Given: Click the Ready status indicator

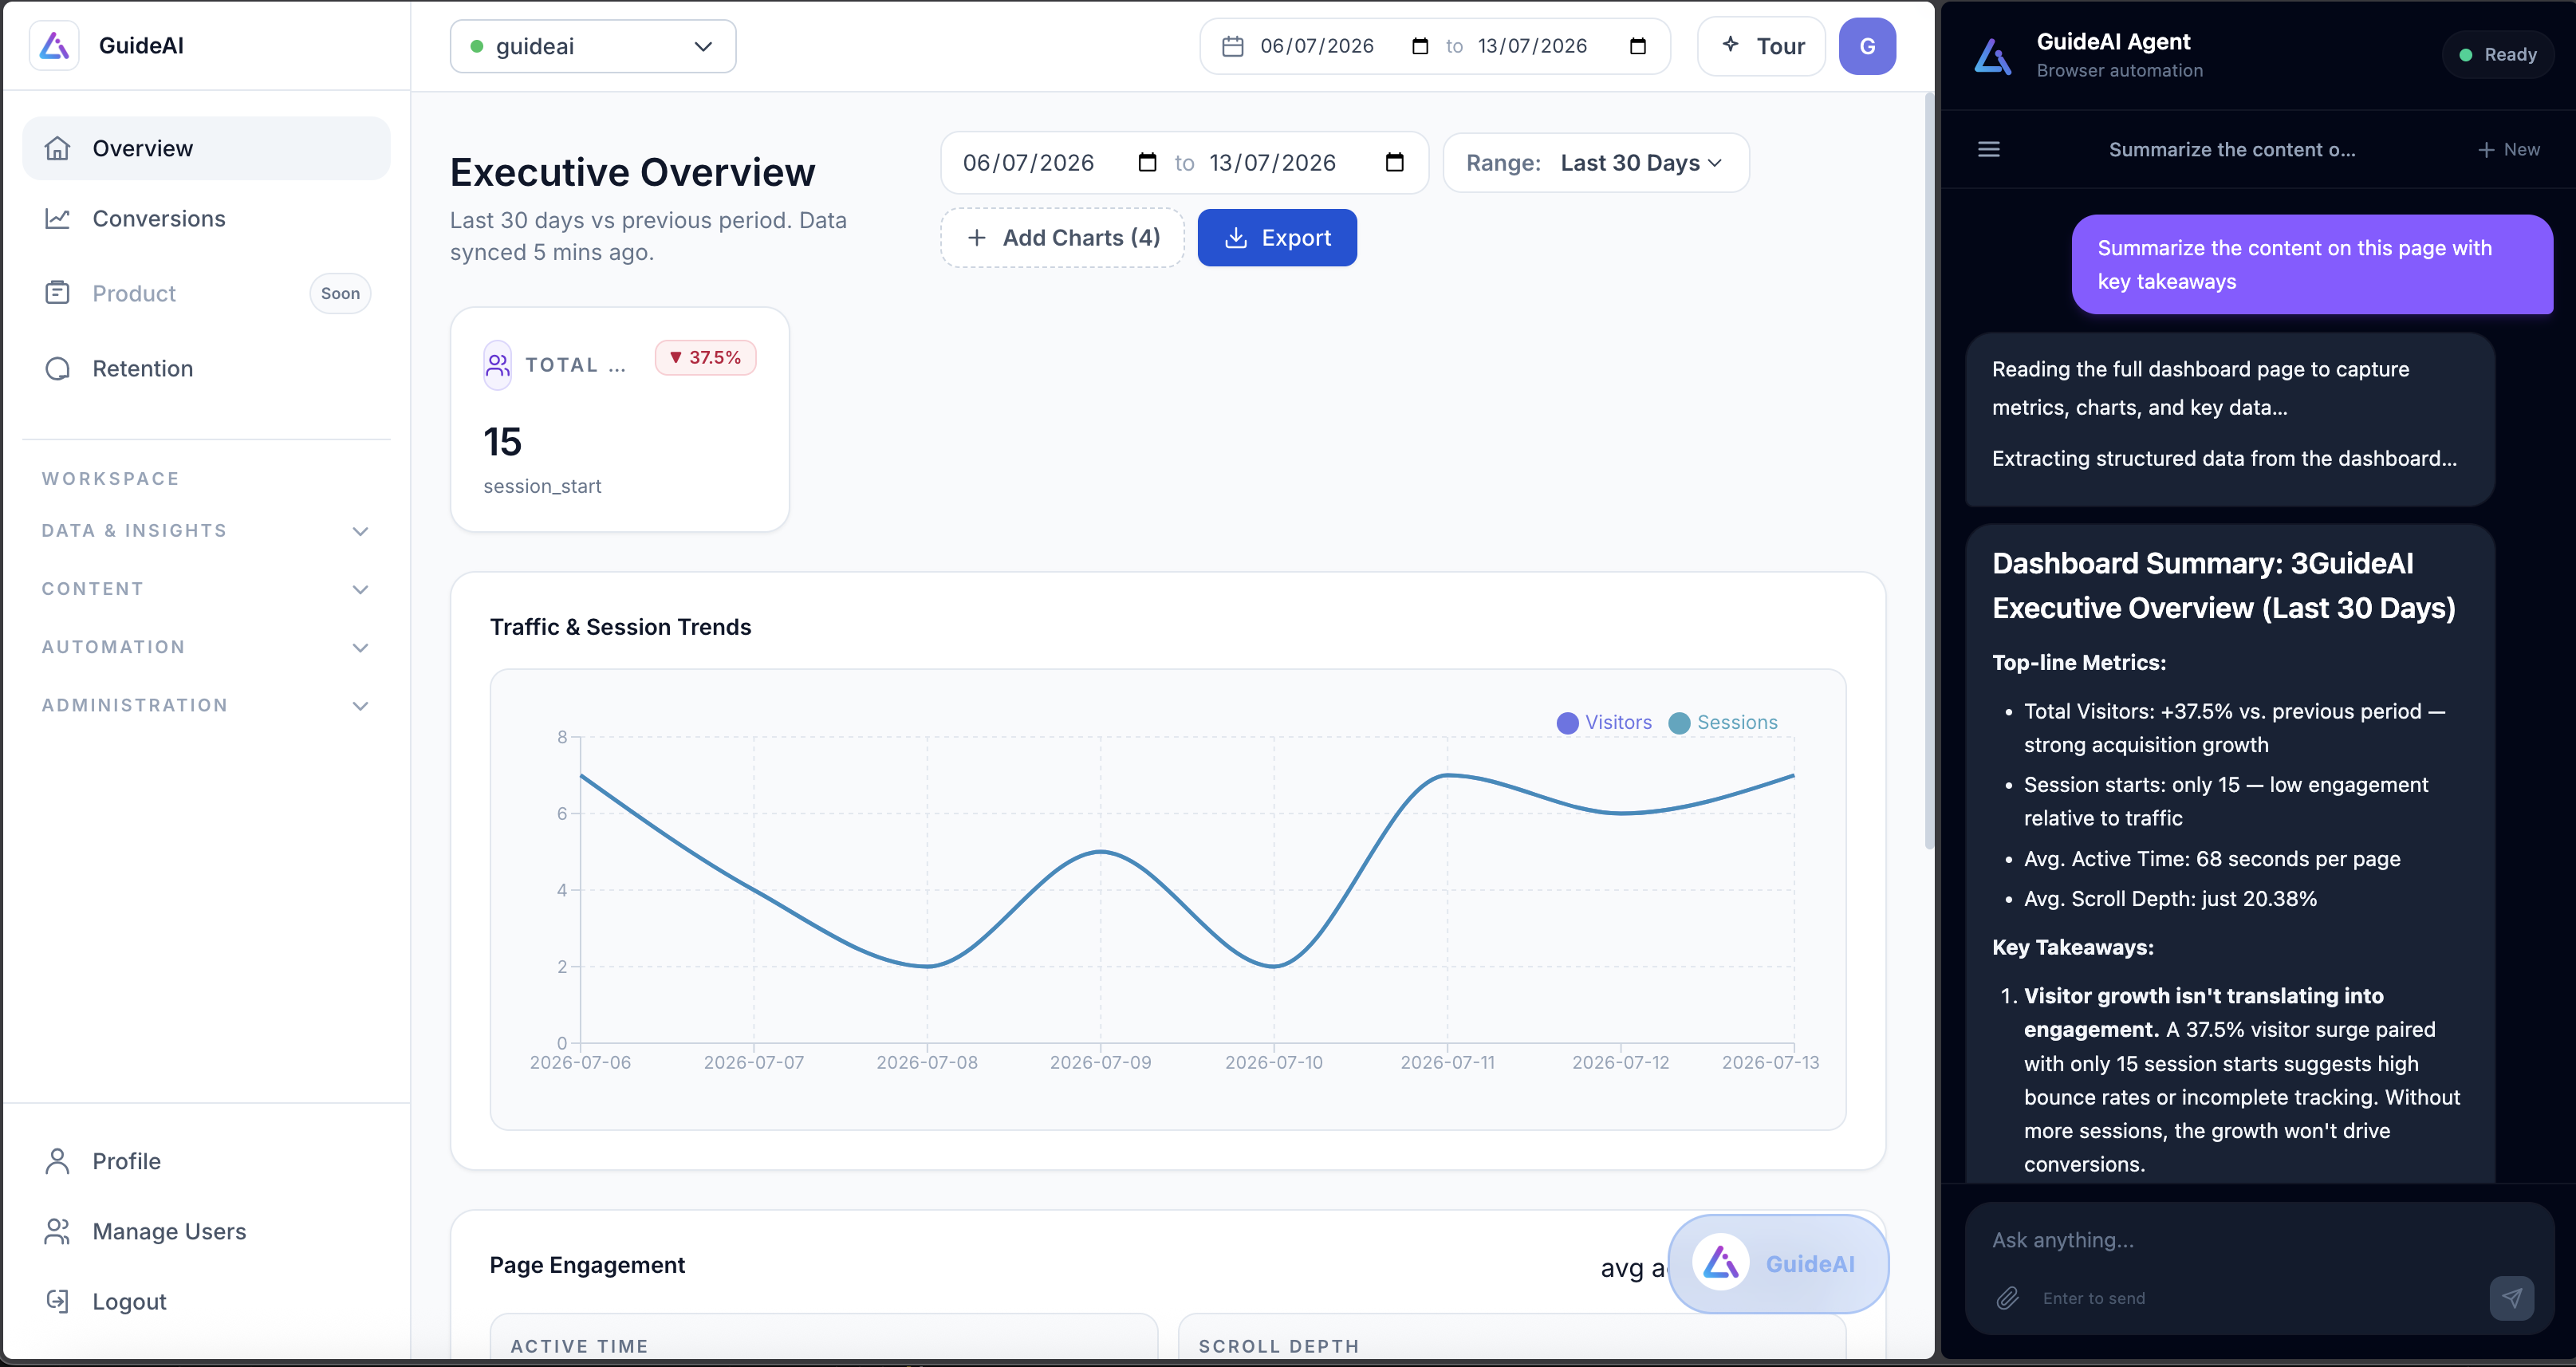Looking at the screenshot, I should 2497,55.
